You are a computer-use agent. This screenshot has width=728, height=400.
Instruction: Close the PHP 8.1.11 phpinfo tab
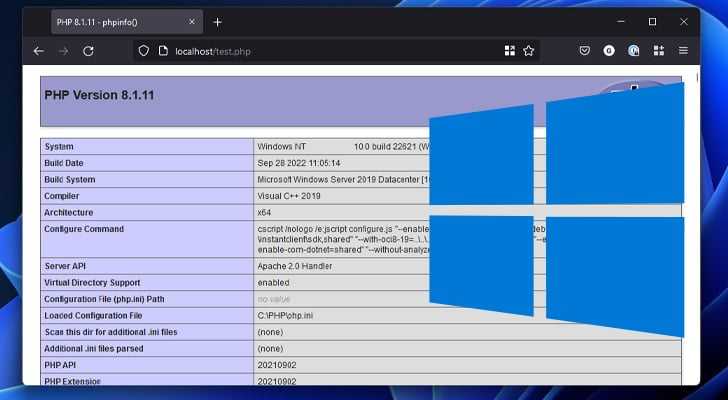tap(192, 22)
